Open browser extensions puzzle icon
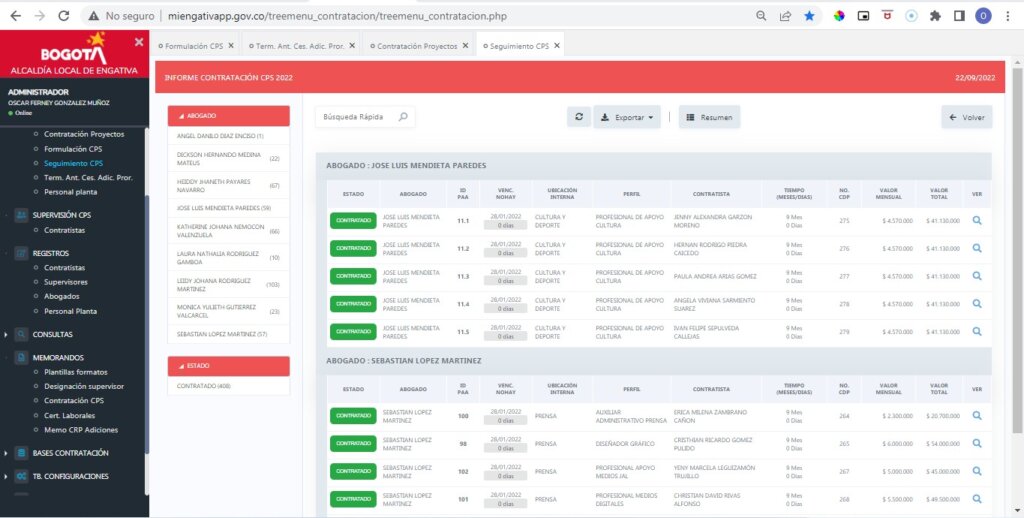Image resolution: width=1024 pixels, height=518 pixels. [935, 16]
